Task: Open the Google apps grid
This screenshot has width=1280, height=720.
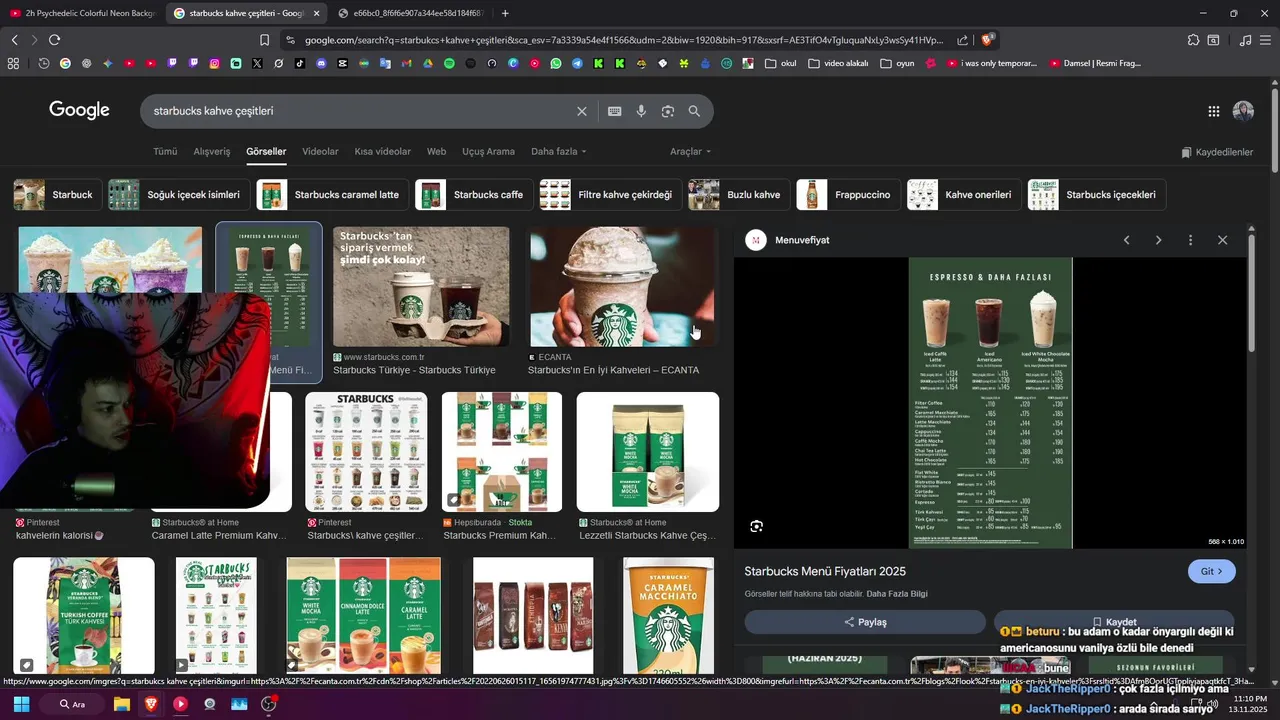Action: pos(1213,111)
